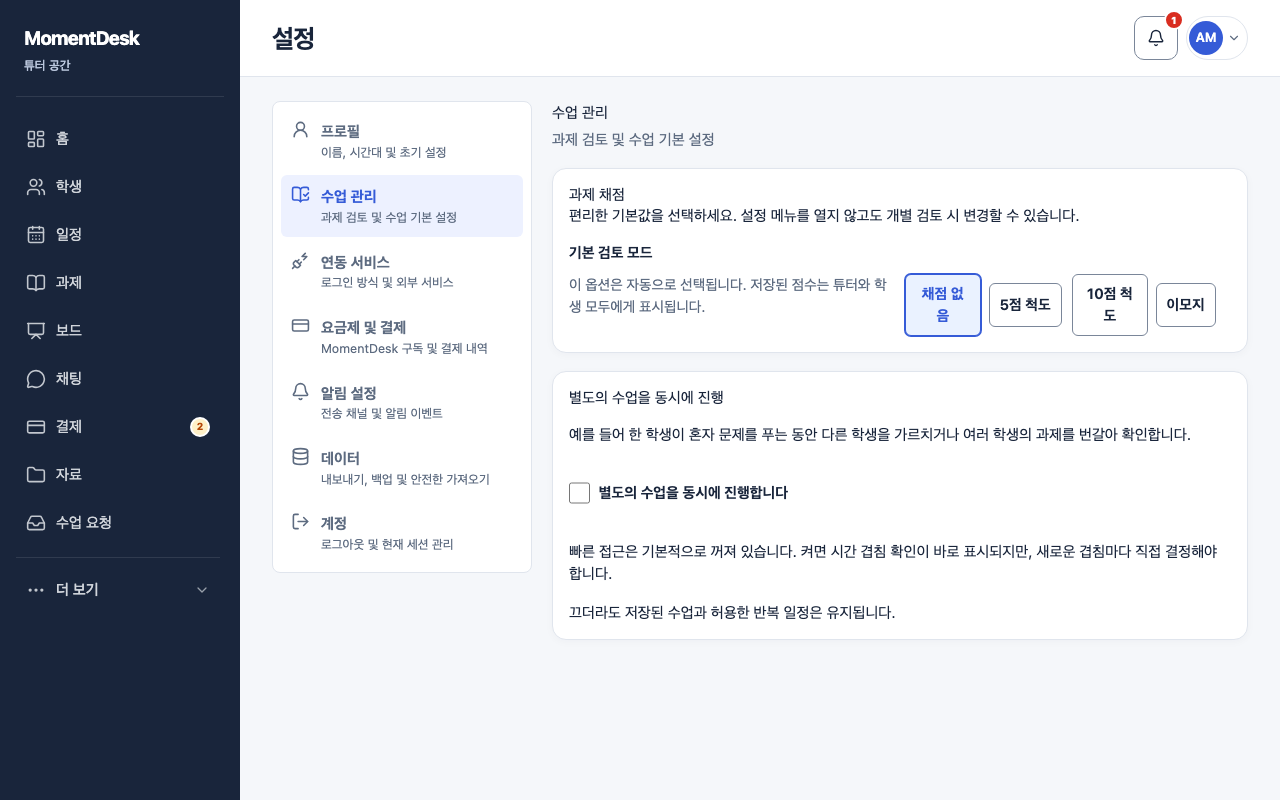Image resolution: width=1280 pixels, height=800 pixels.
Task: Go to 일정 in sidebar
Action: tap(120, 235)
